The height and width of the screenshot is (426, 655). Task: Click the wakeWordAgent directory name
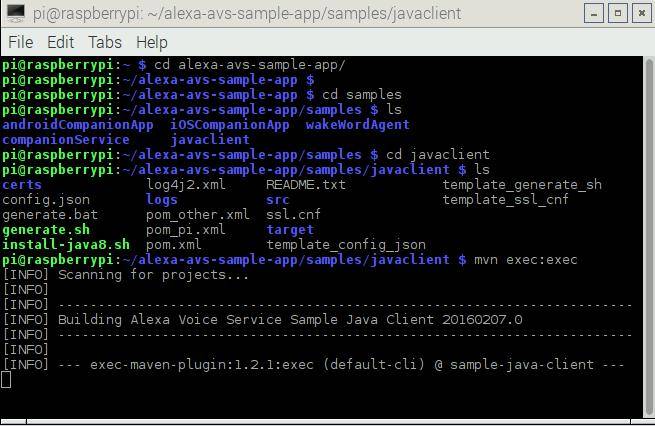point(357,125)
